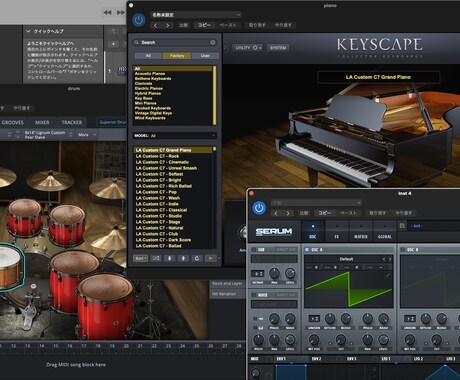Click the shuffle icon in Keyscape browser
Viewport: 460px width, 380px height.
156,258
